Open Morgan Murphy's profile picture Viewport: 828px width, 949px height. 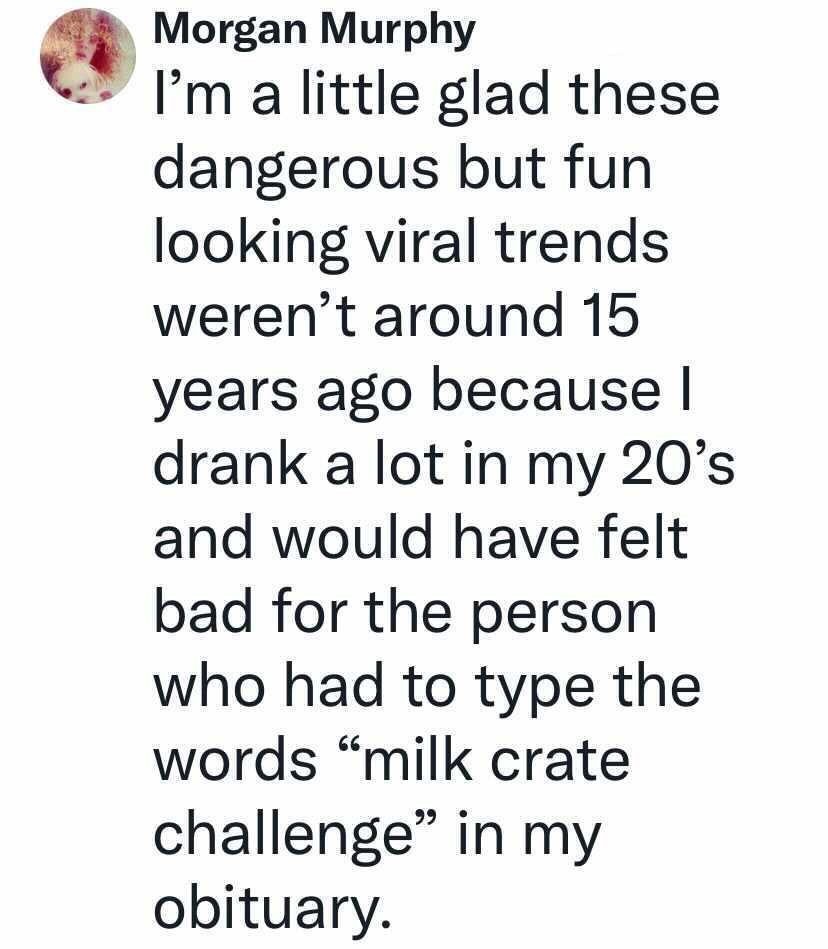pos(88,56)
